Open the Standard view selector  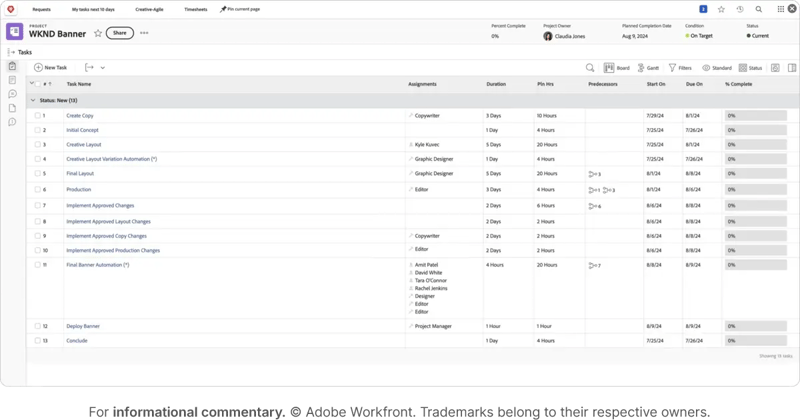tap(717, 68)
